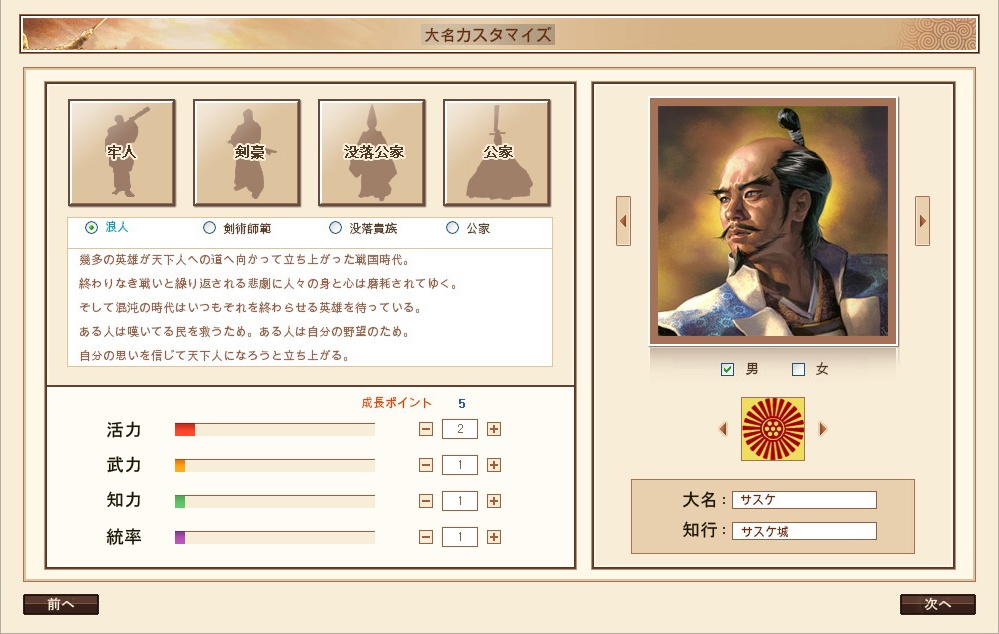The height and width of the screenshot is (634, 999).
Task: Click the 次へ next button
Action: tap(937, 604)
